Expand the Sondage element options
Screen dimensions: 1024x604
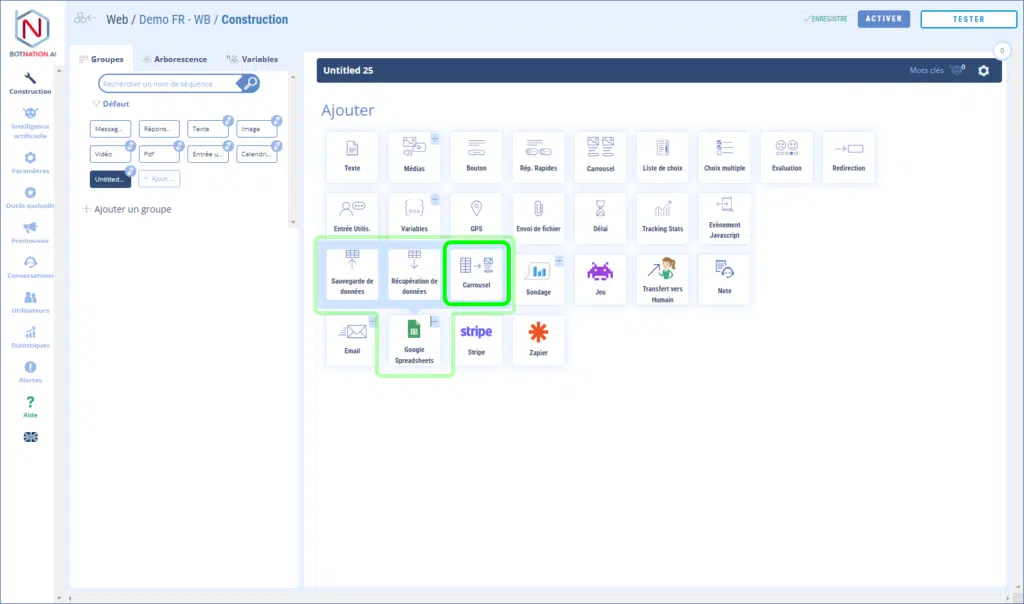click(x=559, y=260)
